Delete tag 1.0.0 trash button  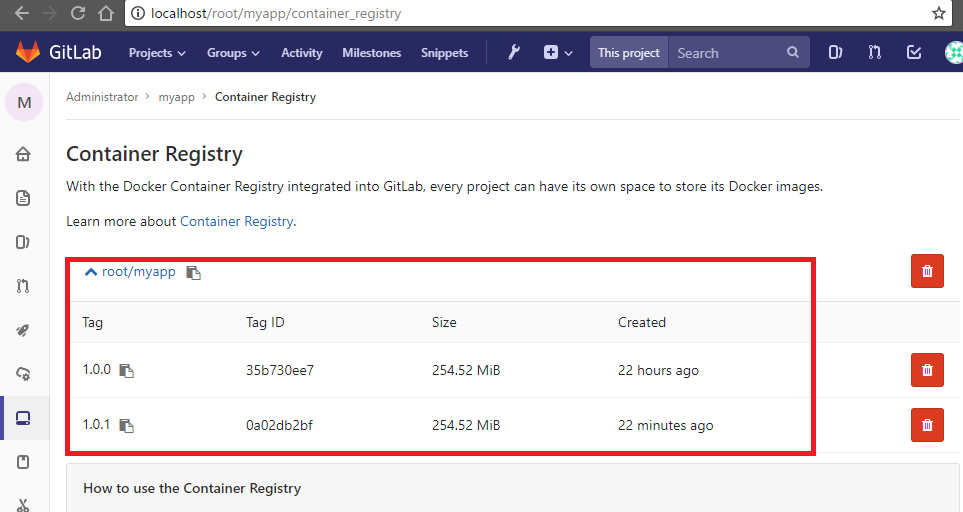coord(927,370)
